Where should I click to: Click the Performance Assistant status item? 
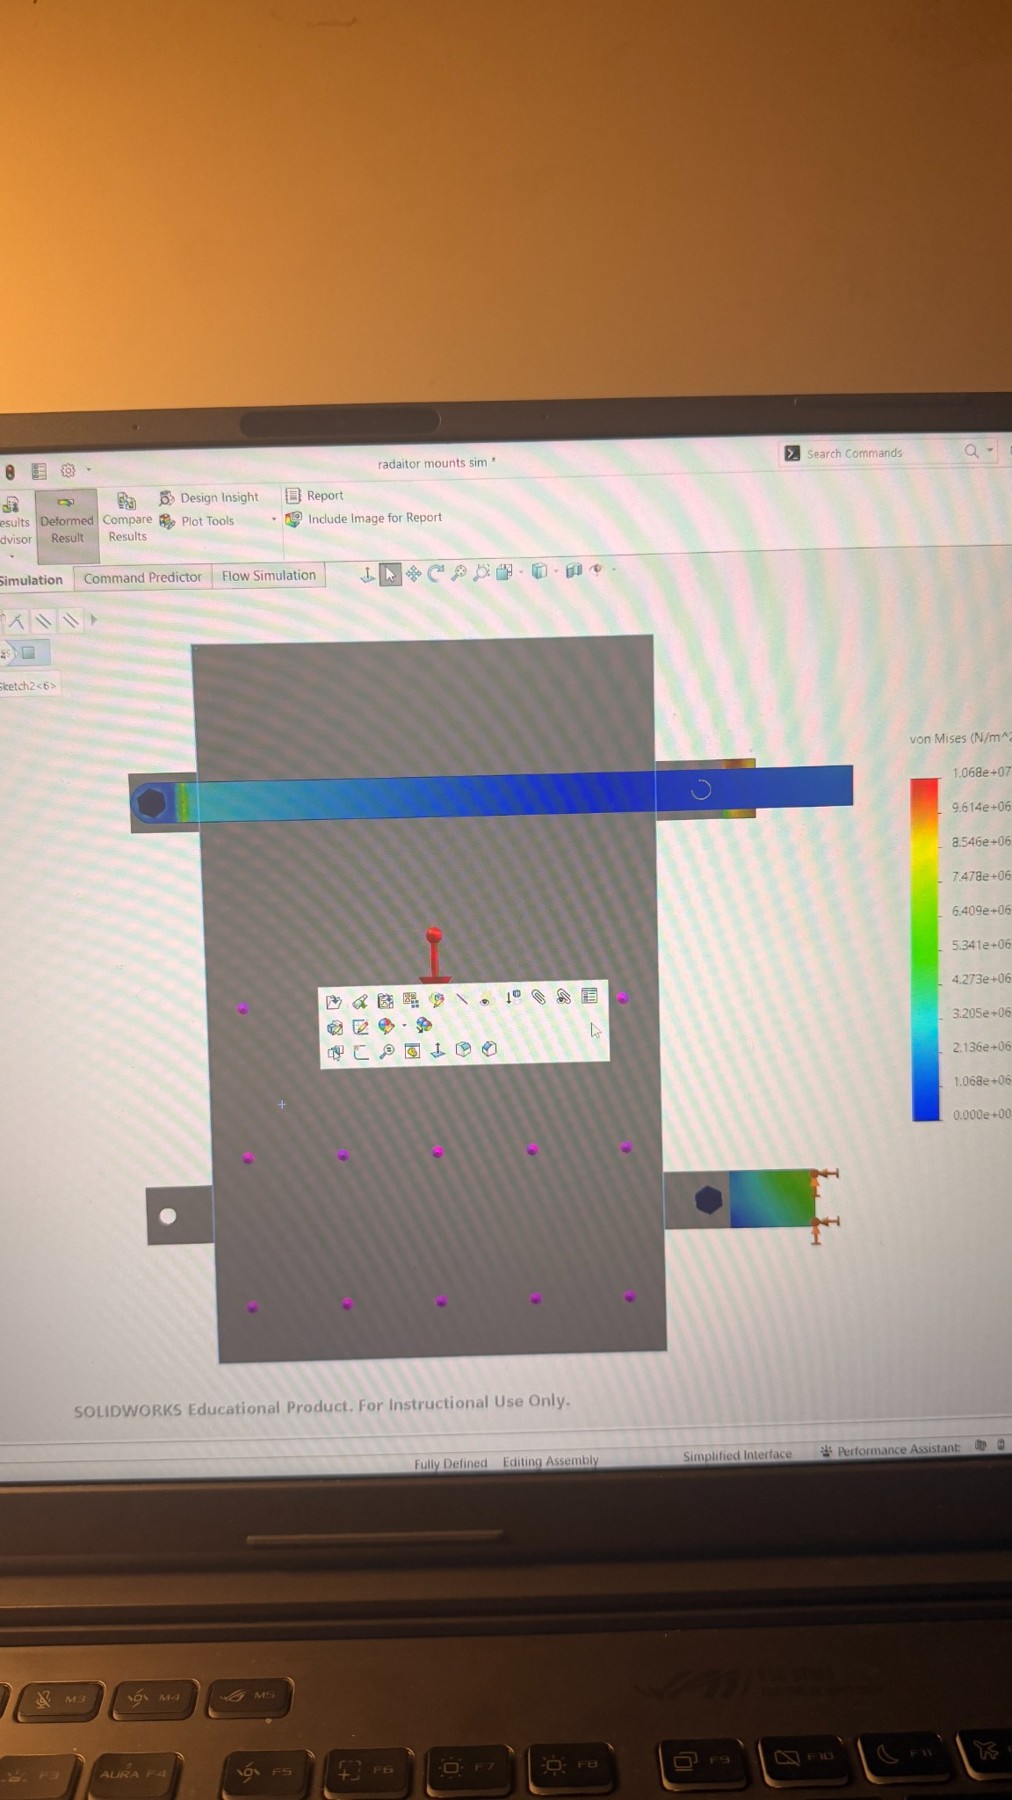[x=890, y=1450]
